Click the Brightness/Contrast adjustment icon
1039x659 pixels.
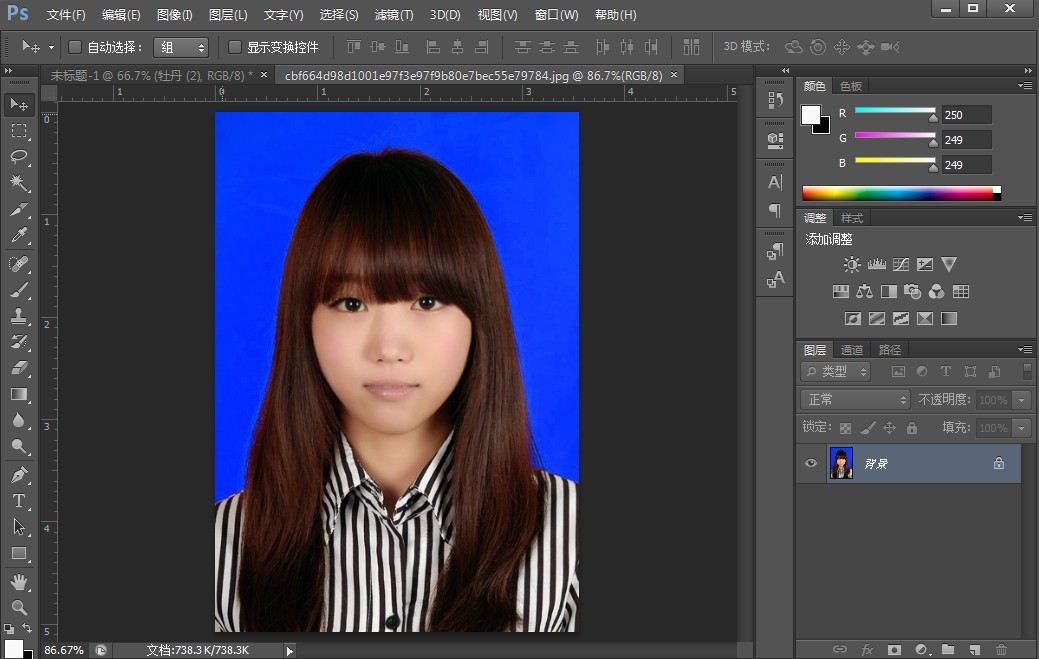click(852, 265)
